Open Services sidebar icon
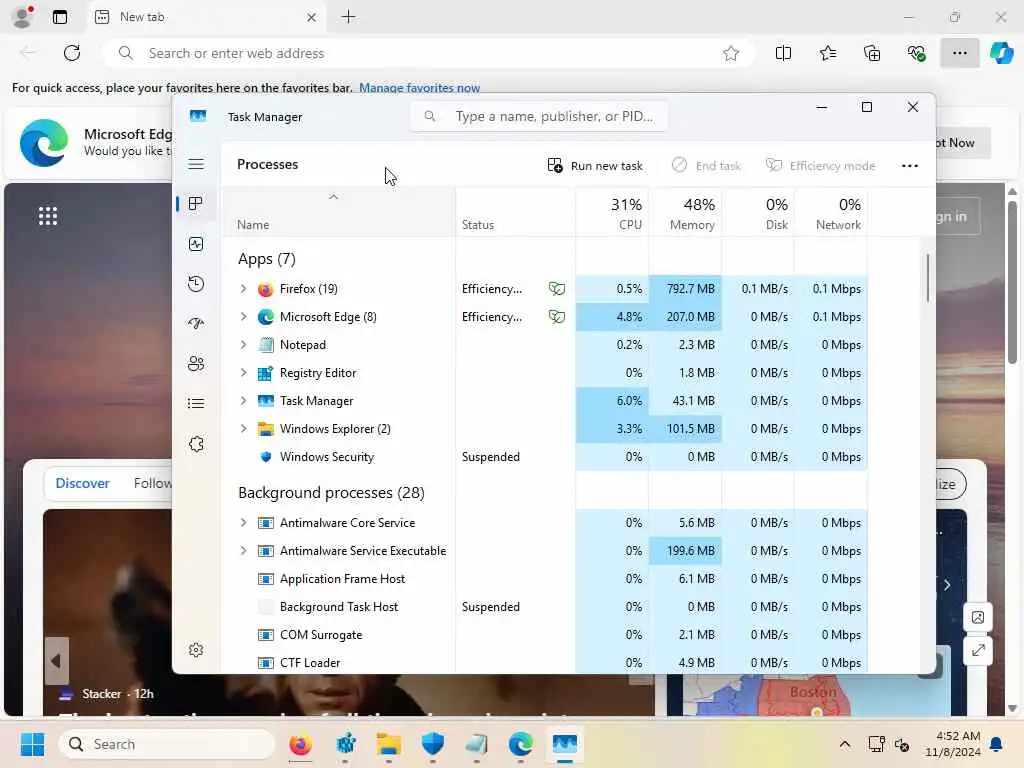This screenshot has height=768, width=1024. tap(196, 444)
